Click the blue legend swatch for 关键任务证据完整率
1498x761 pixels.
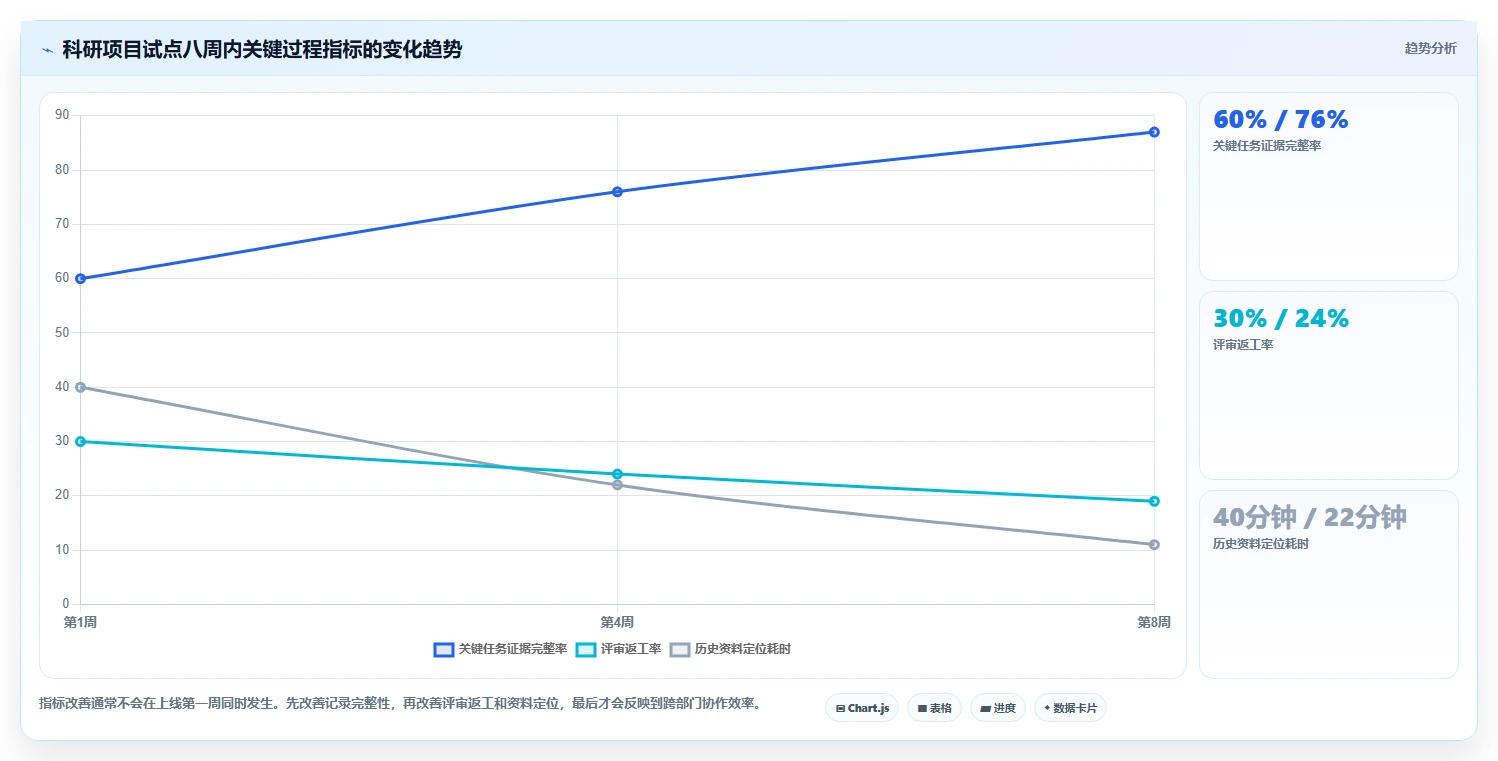click(x=444, y=649)
